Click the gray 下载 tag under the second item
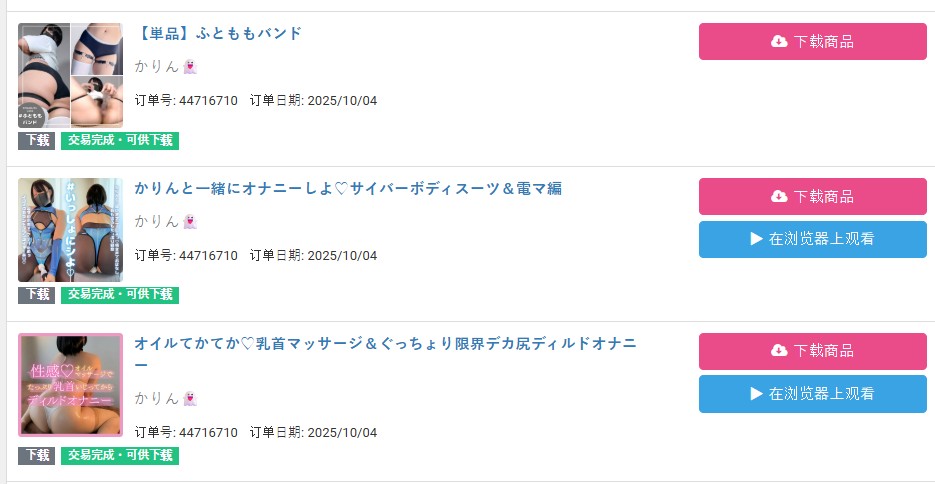 [37, 295]
